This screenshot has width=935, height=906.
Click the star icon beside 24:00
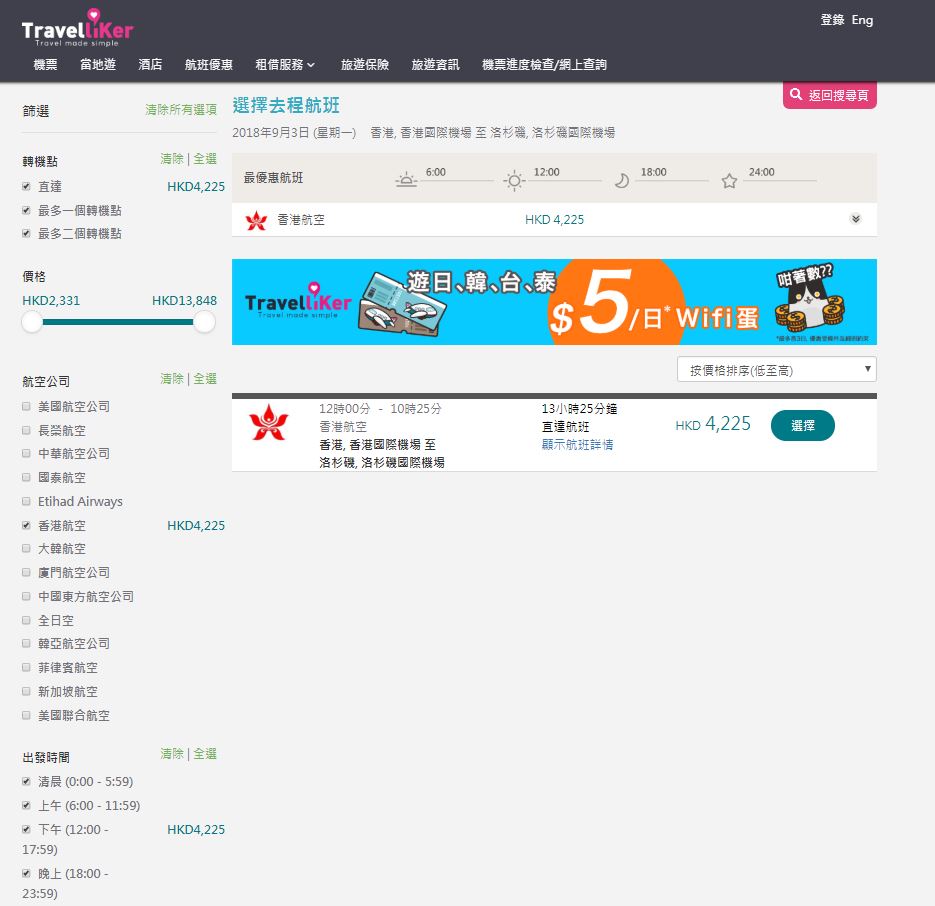point(729,181)
